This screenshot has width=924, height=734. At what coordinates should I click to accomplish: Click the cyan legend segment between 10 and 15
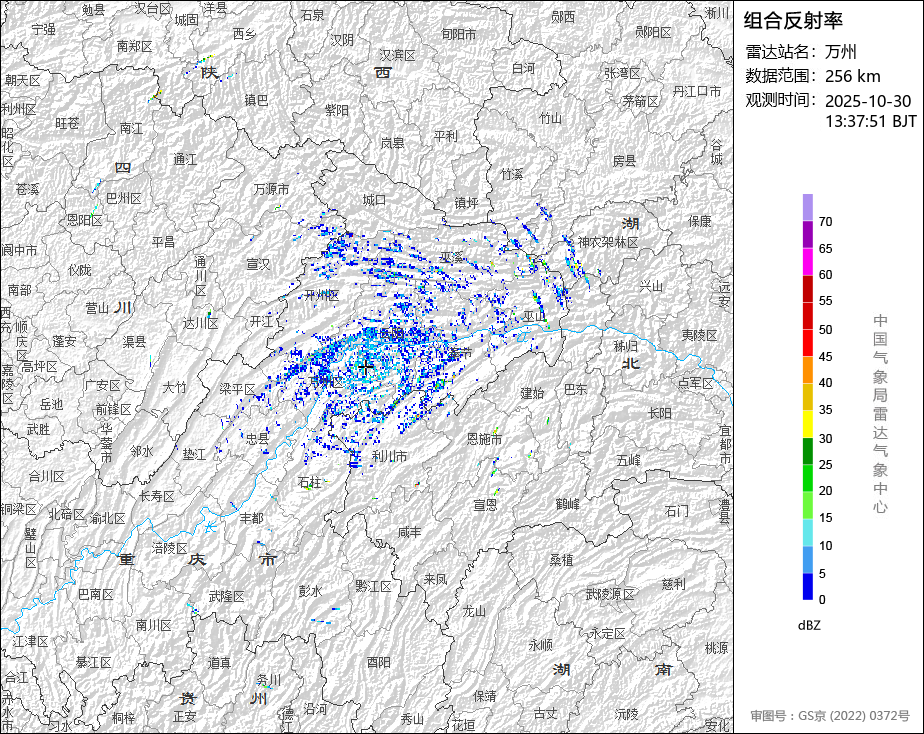point(807,533)
